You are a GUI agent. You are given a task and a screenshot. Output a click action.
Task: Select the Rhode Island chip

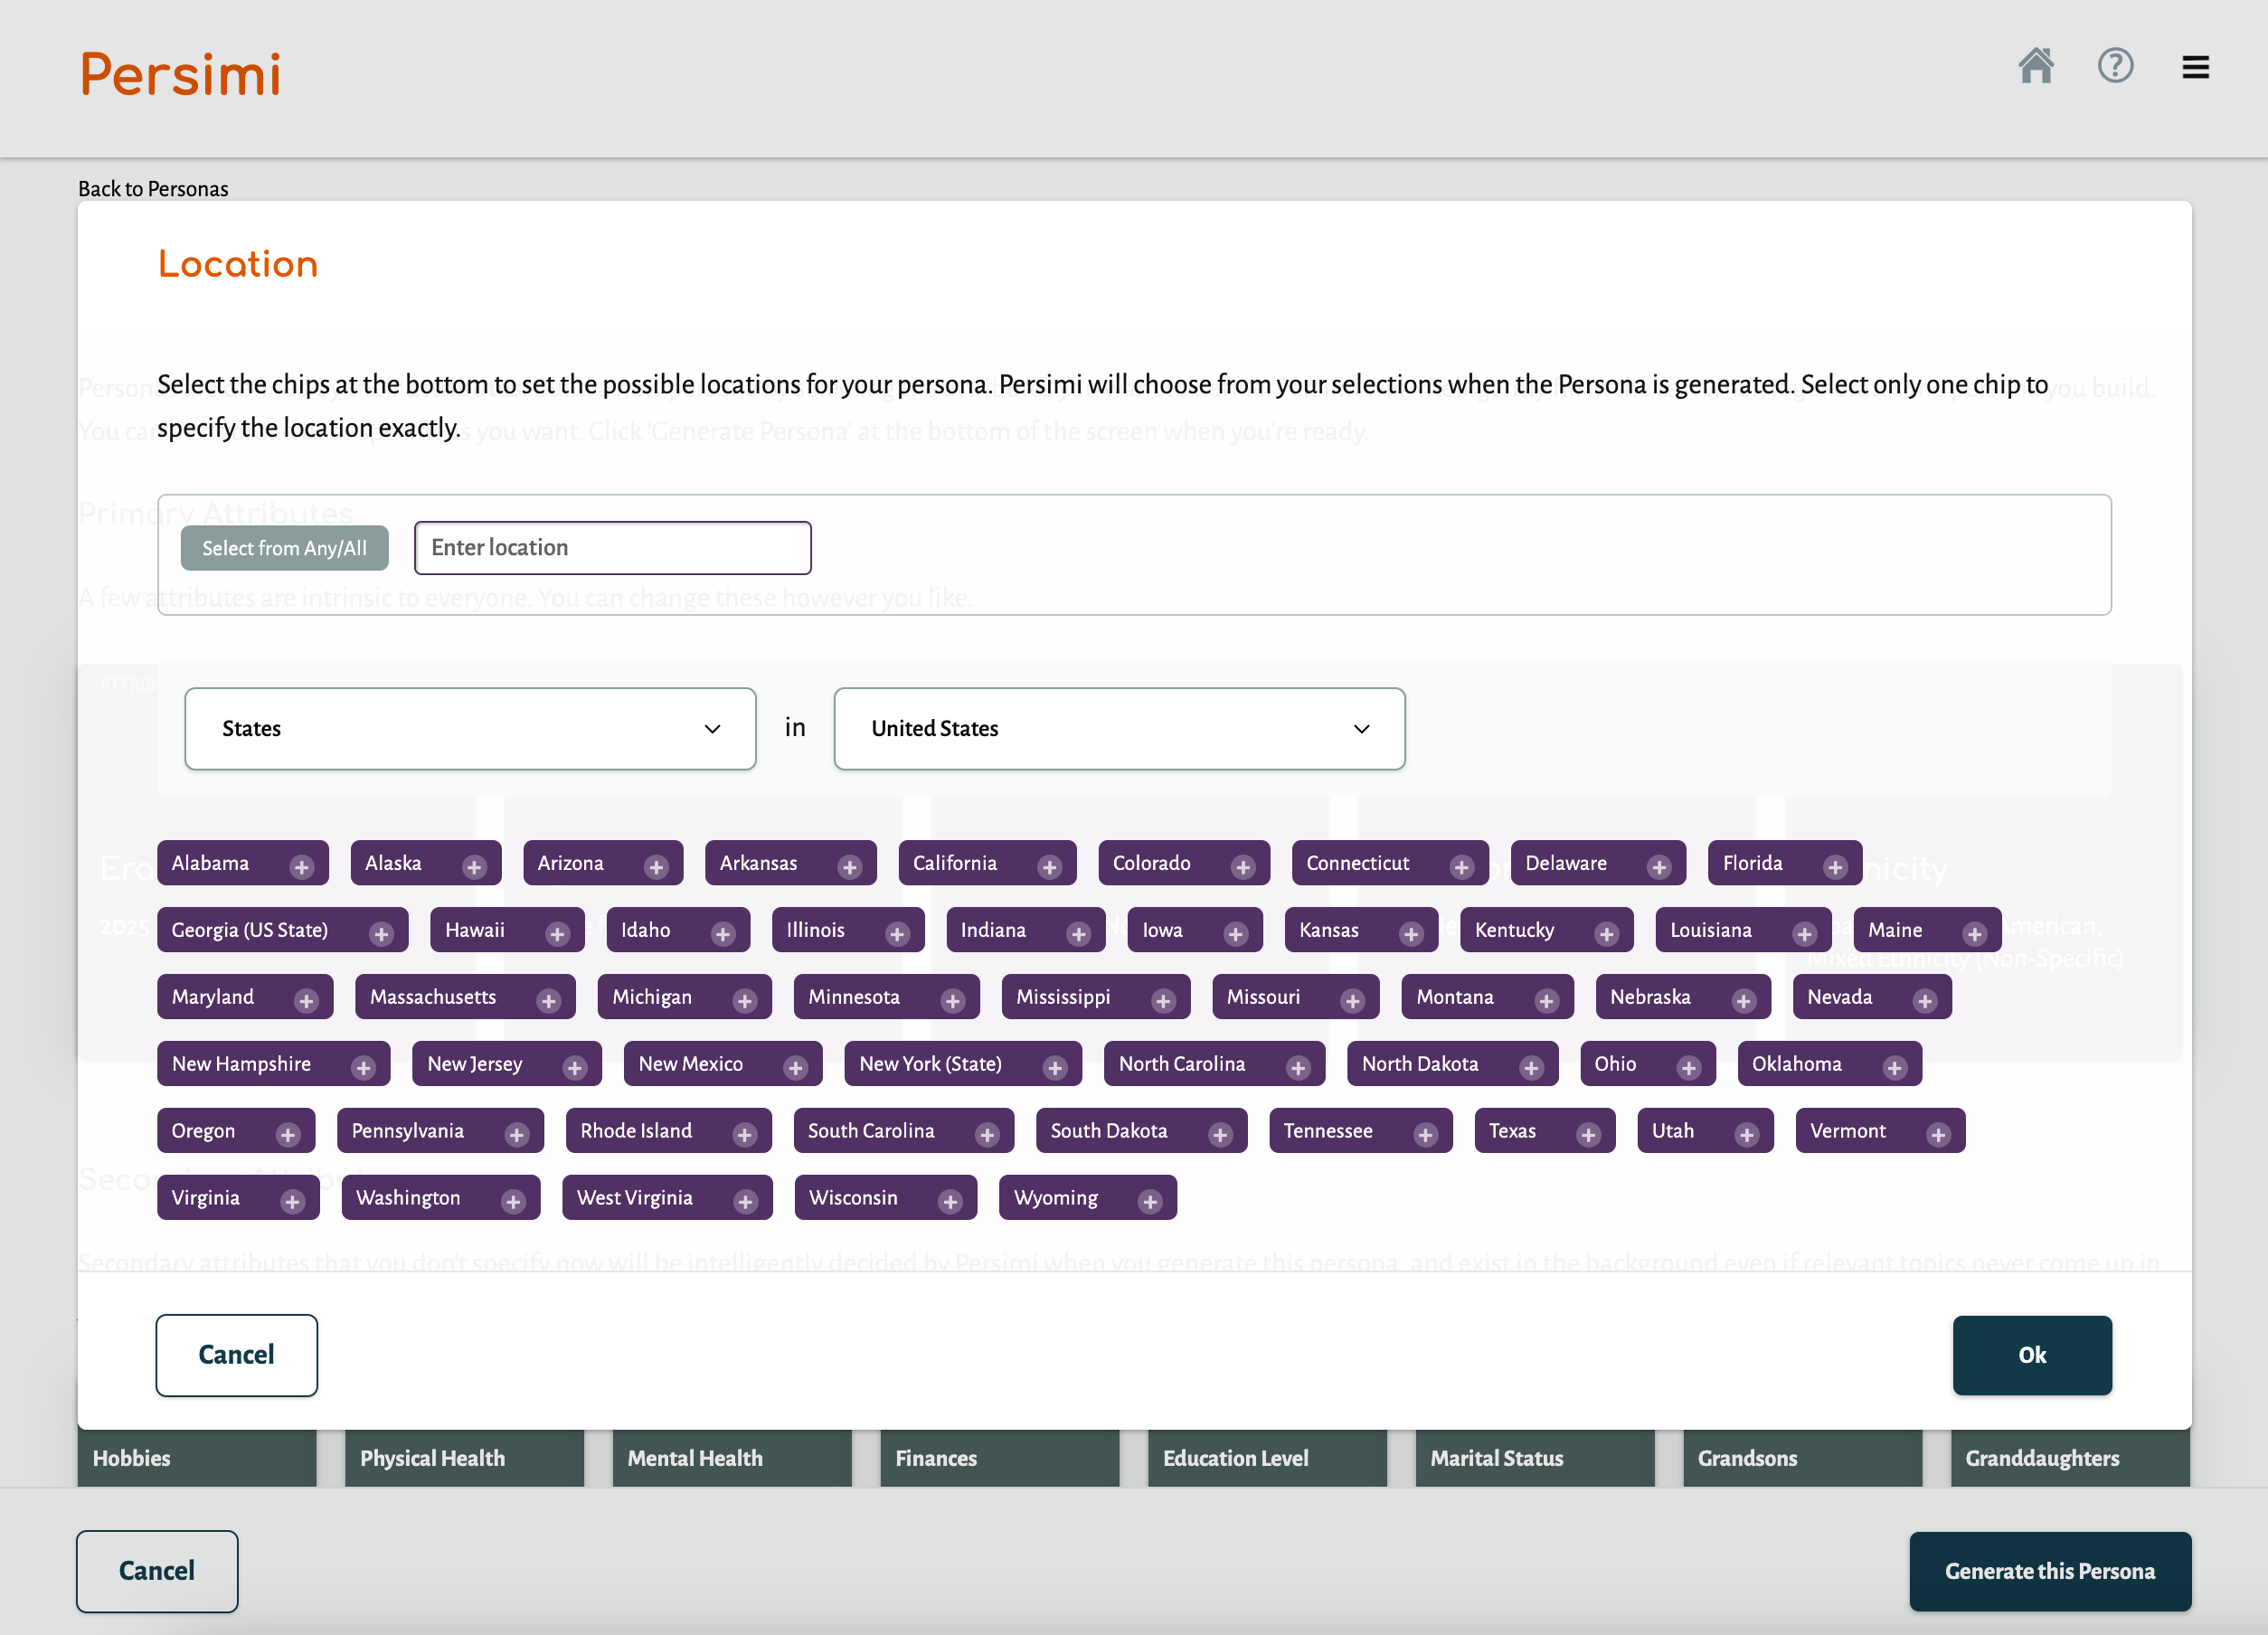pyautogui.click(x=668, y=1131)
